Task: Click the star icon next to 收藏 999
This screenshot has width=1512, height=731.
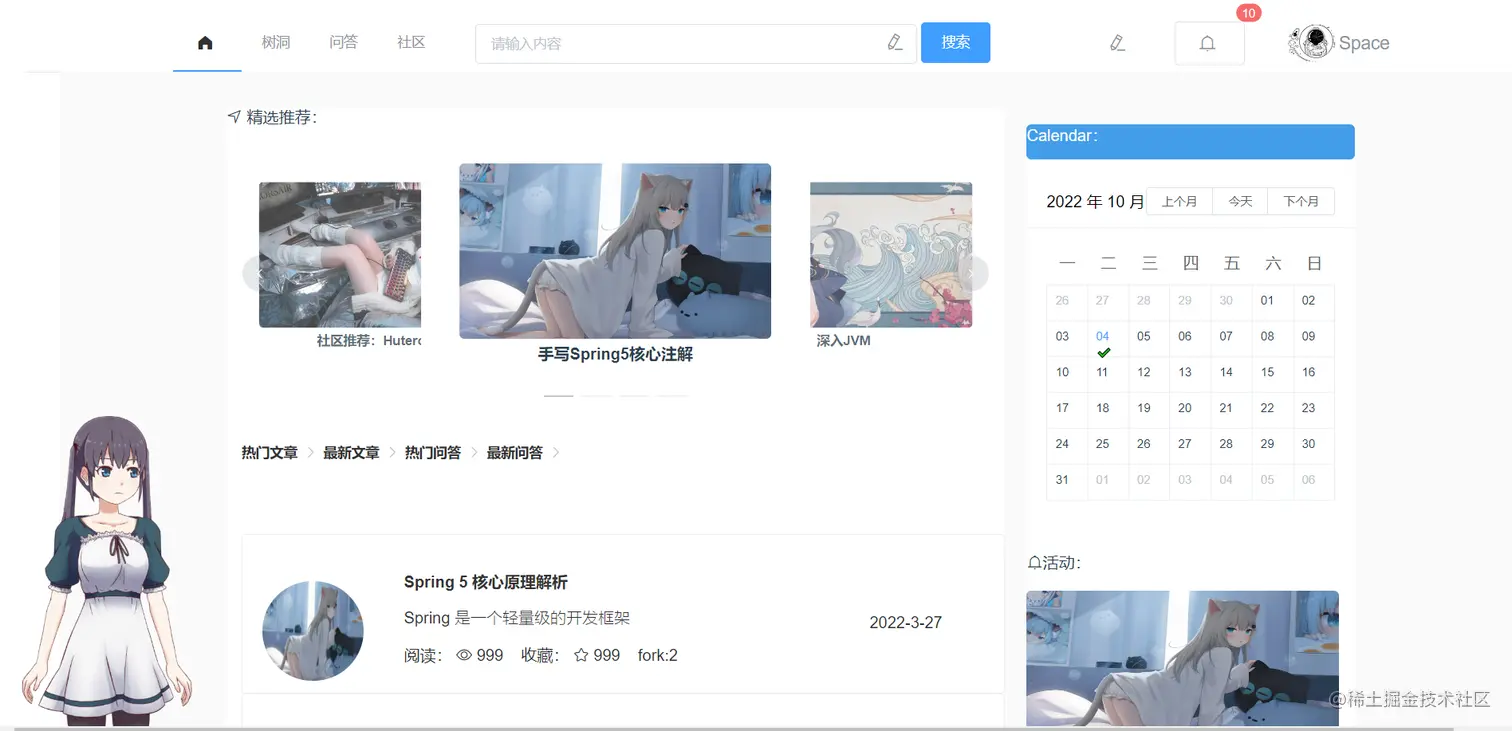Action: pyautogui.click(x=581, y=655)
